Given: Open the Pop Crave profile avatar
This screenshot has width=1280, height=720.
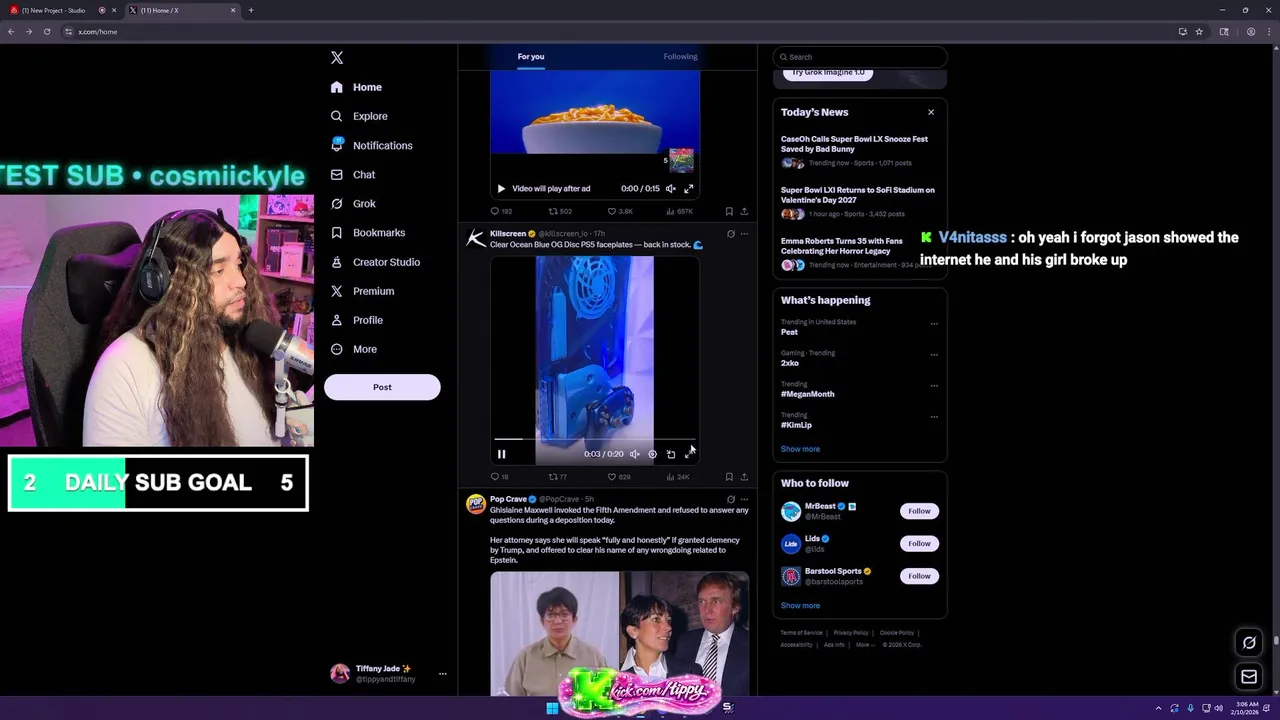Looking at the screenshot, I should [x=476, y=504].
